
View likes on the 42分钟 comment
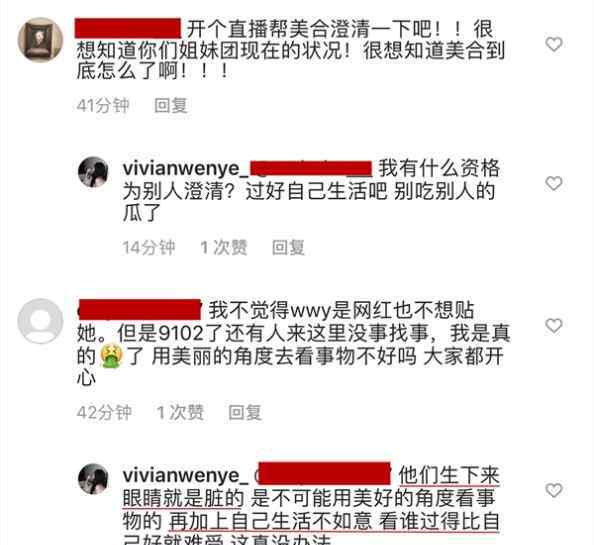pyautogui.click(x=180, y=412)
